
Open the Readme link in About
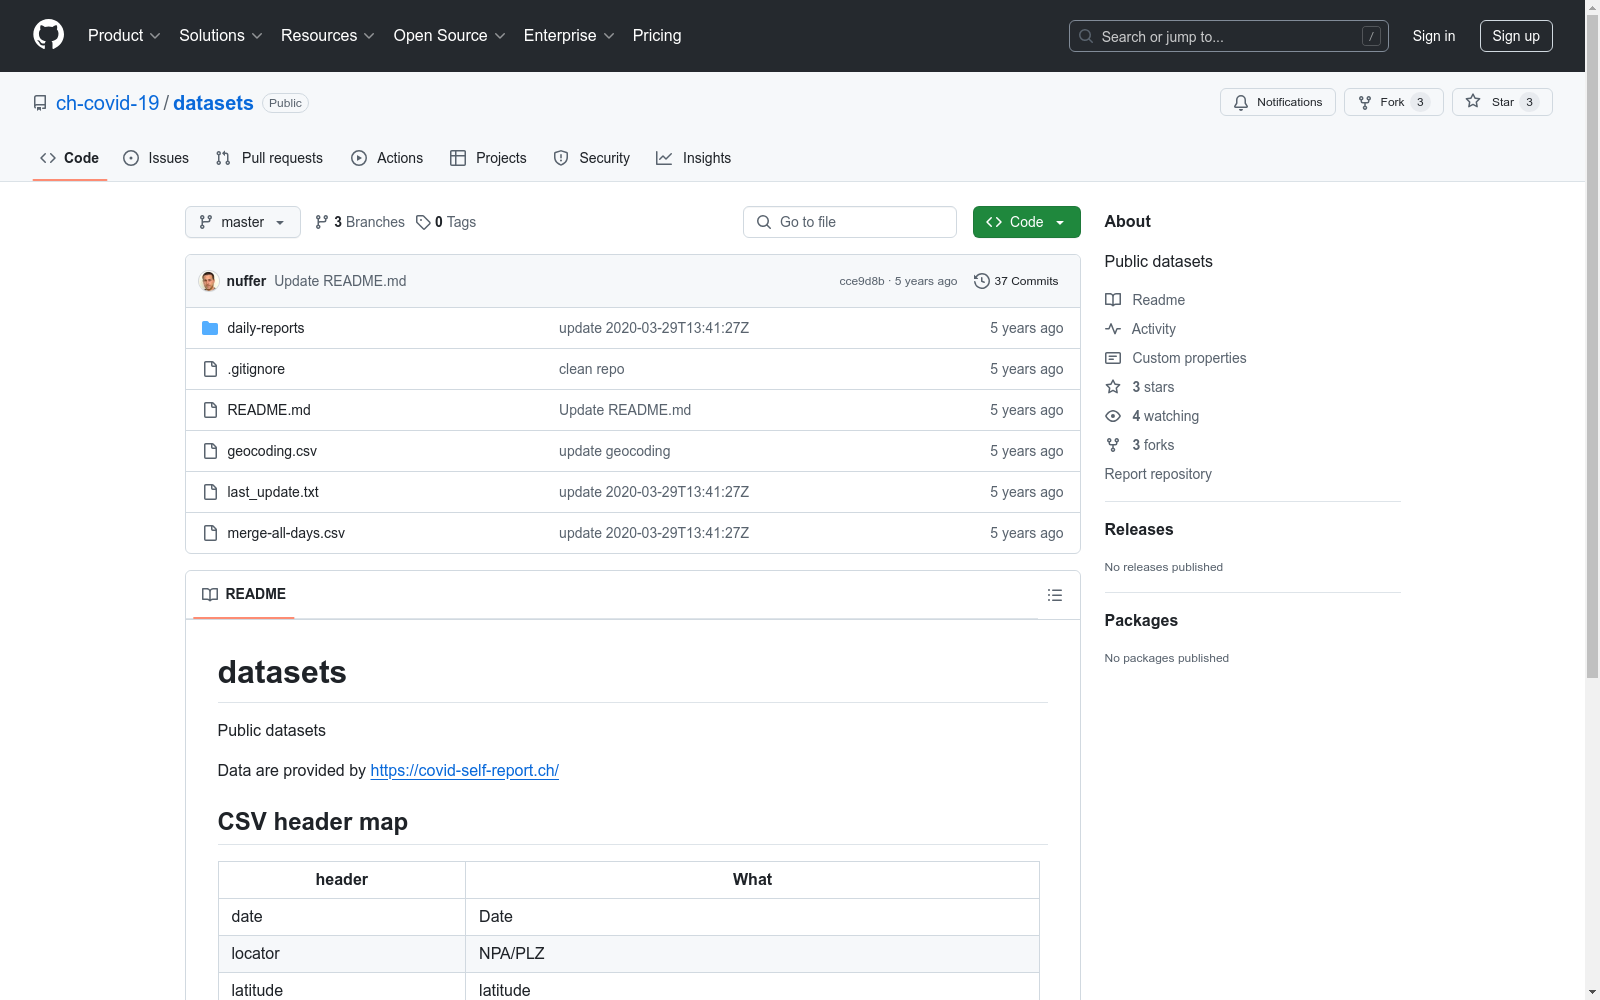[1145, 300]
